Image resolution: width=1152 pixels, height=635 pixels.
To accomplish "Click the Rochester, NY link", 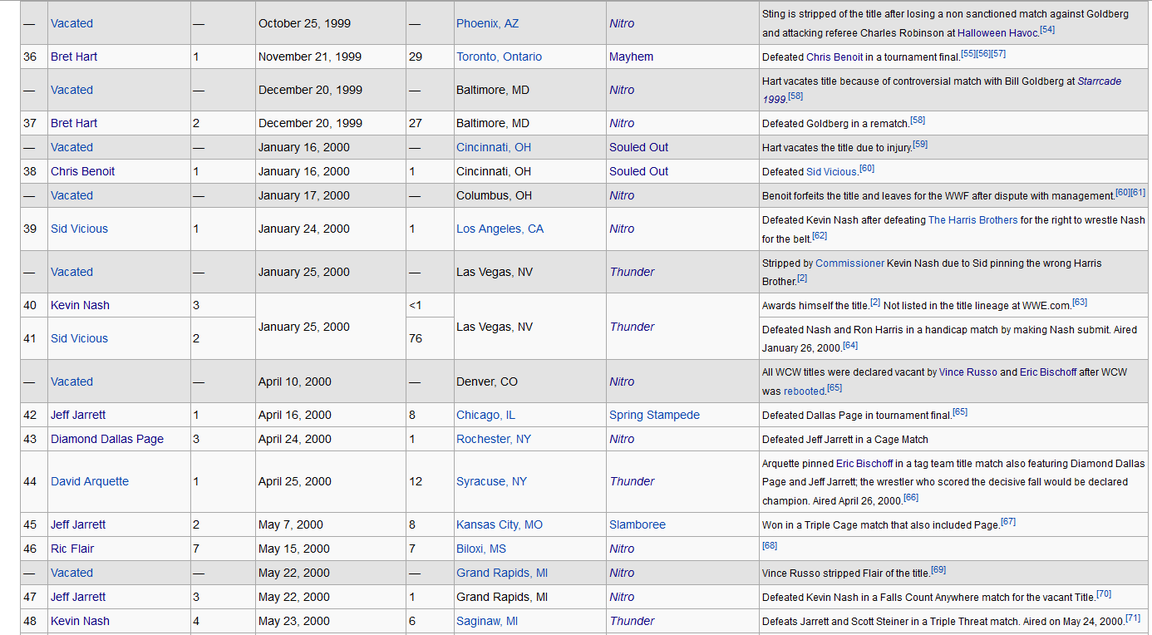I will (493, 440).
